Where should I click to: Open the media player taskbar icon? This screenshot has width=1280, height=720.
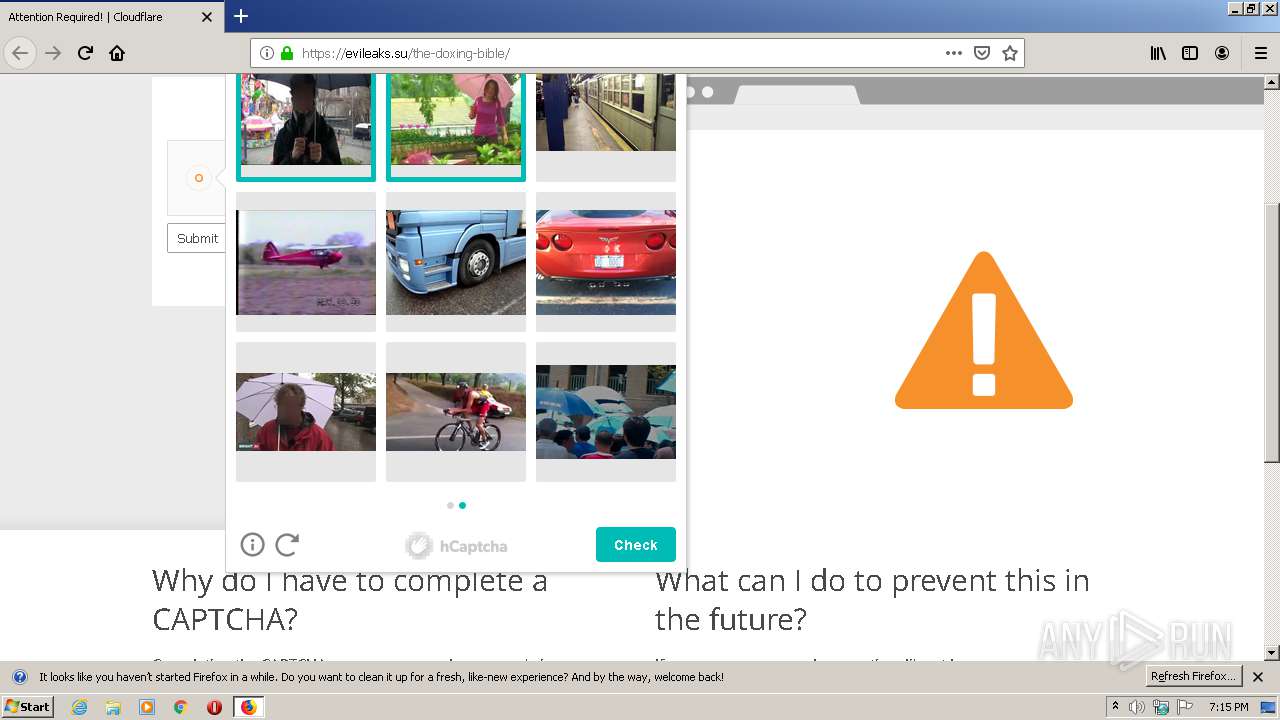pos(147,707)
